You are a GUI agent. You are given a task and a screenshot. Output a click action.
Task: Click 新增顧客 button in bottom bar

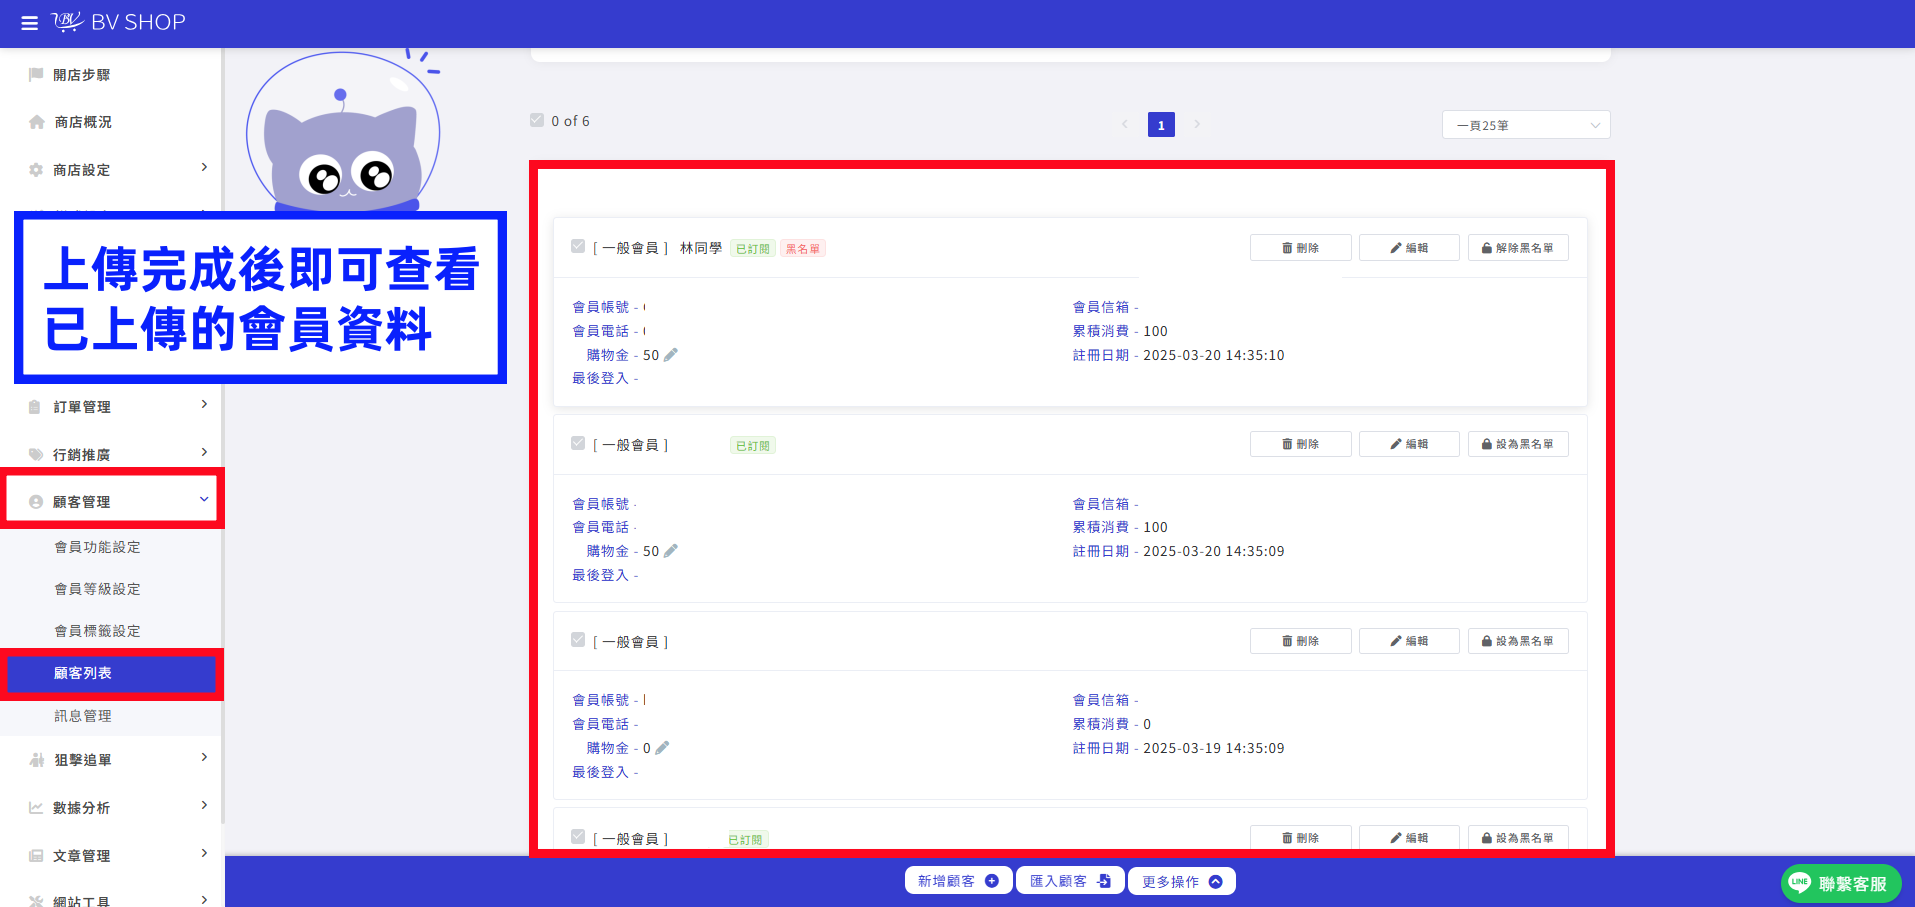958,881
